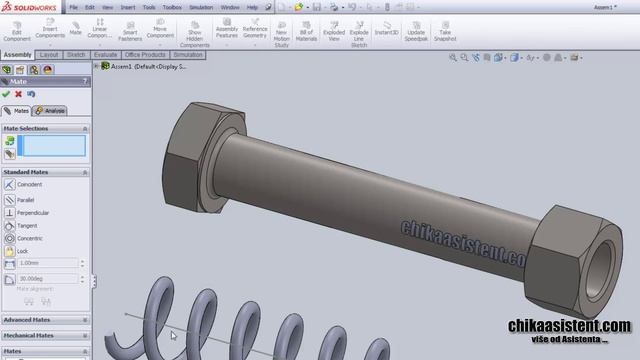Click Bill of Materials tool
The height and width of the screenshot is (360, 640).
pos(306,31)
